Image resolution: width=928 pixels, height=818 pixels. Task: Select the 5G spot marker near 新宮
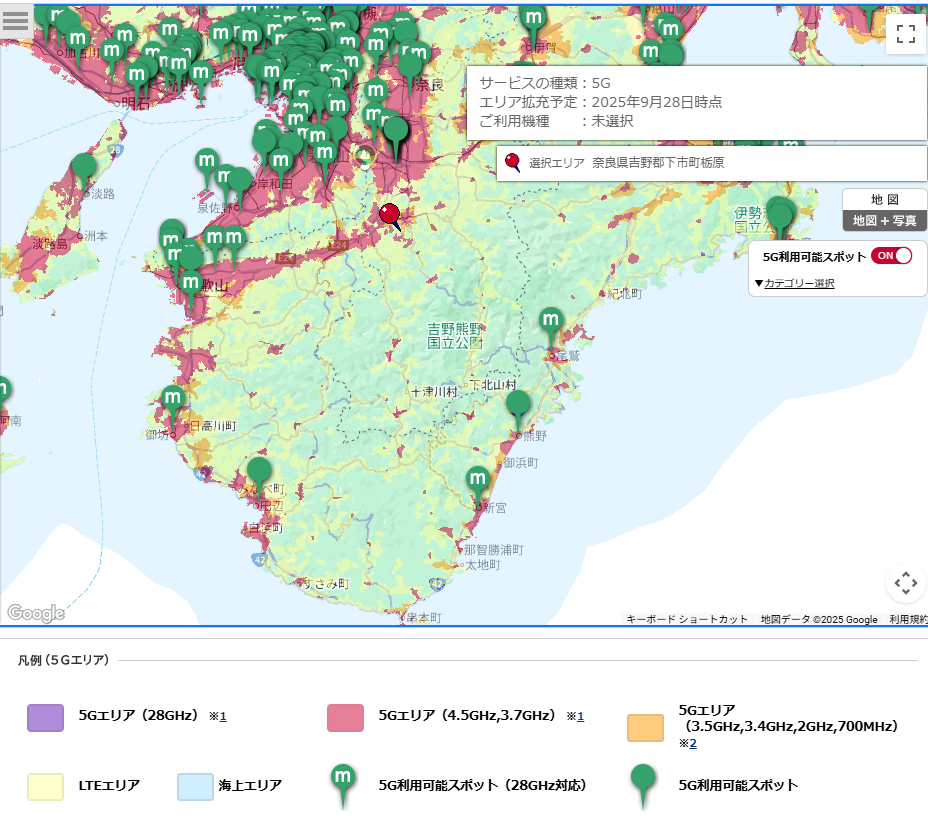coord(478,480)
